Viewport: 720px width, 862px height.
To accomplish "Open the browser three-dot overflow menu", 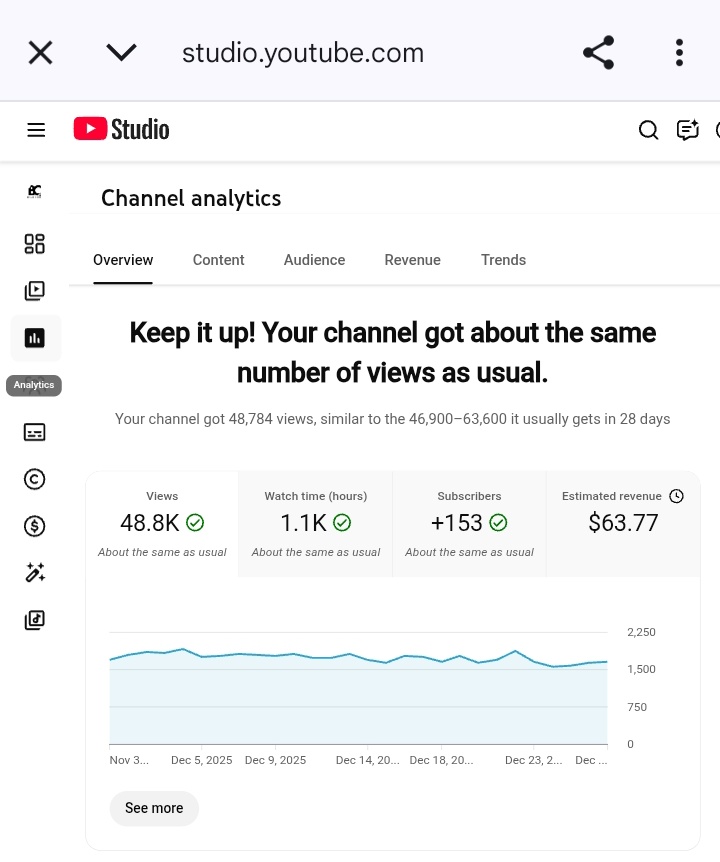I will [x=679, y=52].
